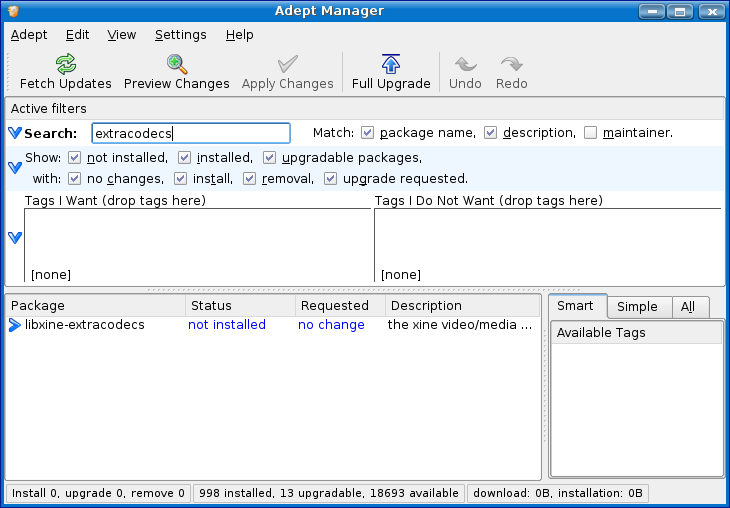730x508 pixels.
Task: Select the libxine-extracodecs package row name
Action: [x=85, y=325]
